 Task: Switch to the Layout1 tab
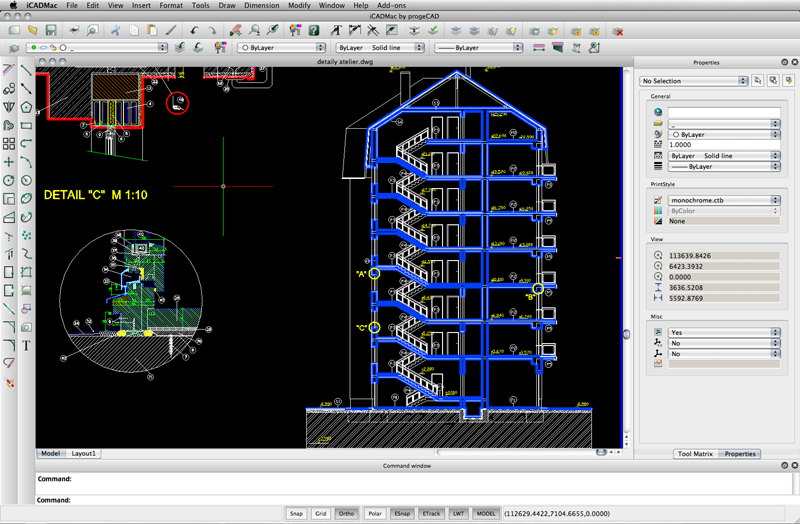tap(83, 453)
